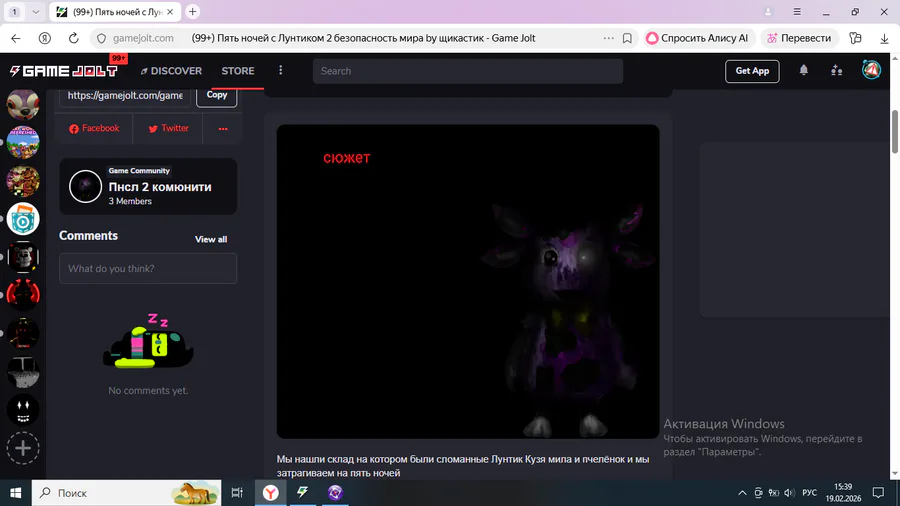Click the add community plus button
Viewport: 900px width, 506px height.
23,448
